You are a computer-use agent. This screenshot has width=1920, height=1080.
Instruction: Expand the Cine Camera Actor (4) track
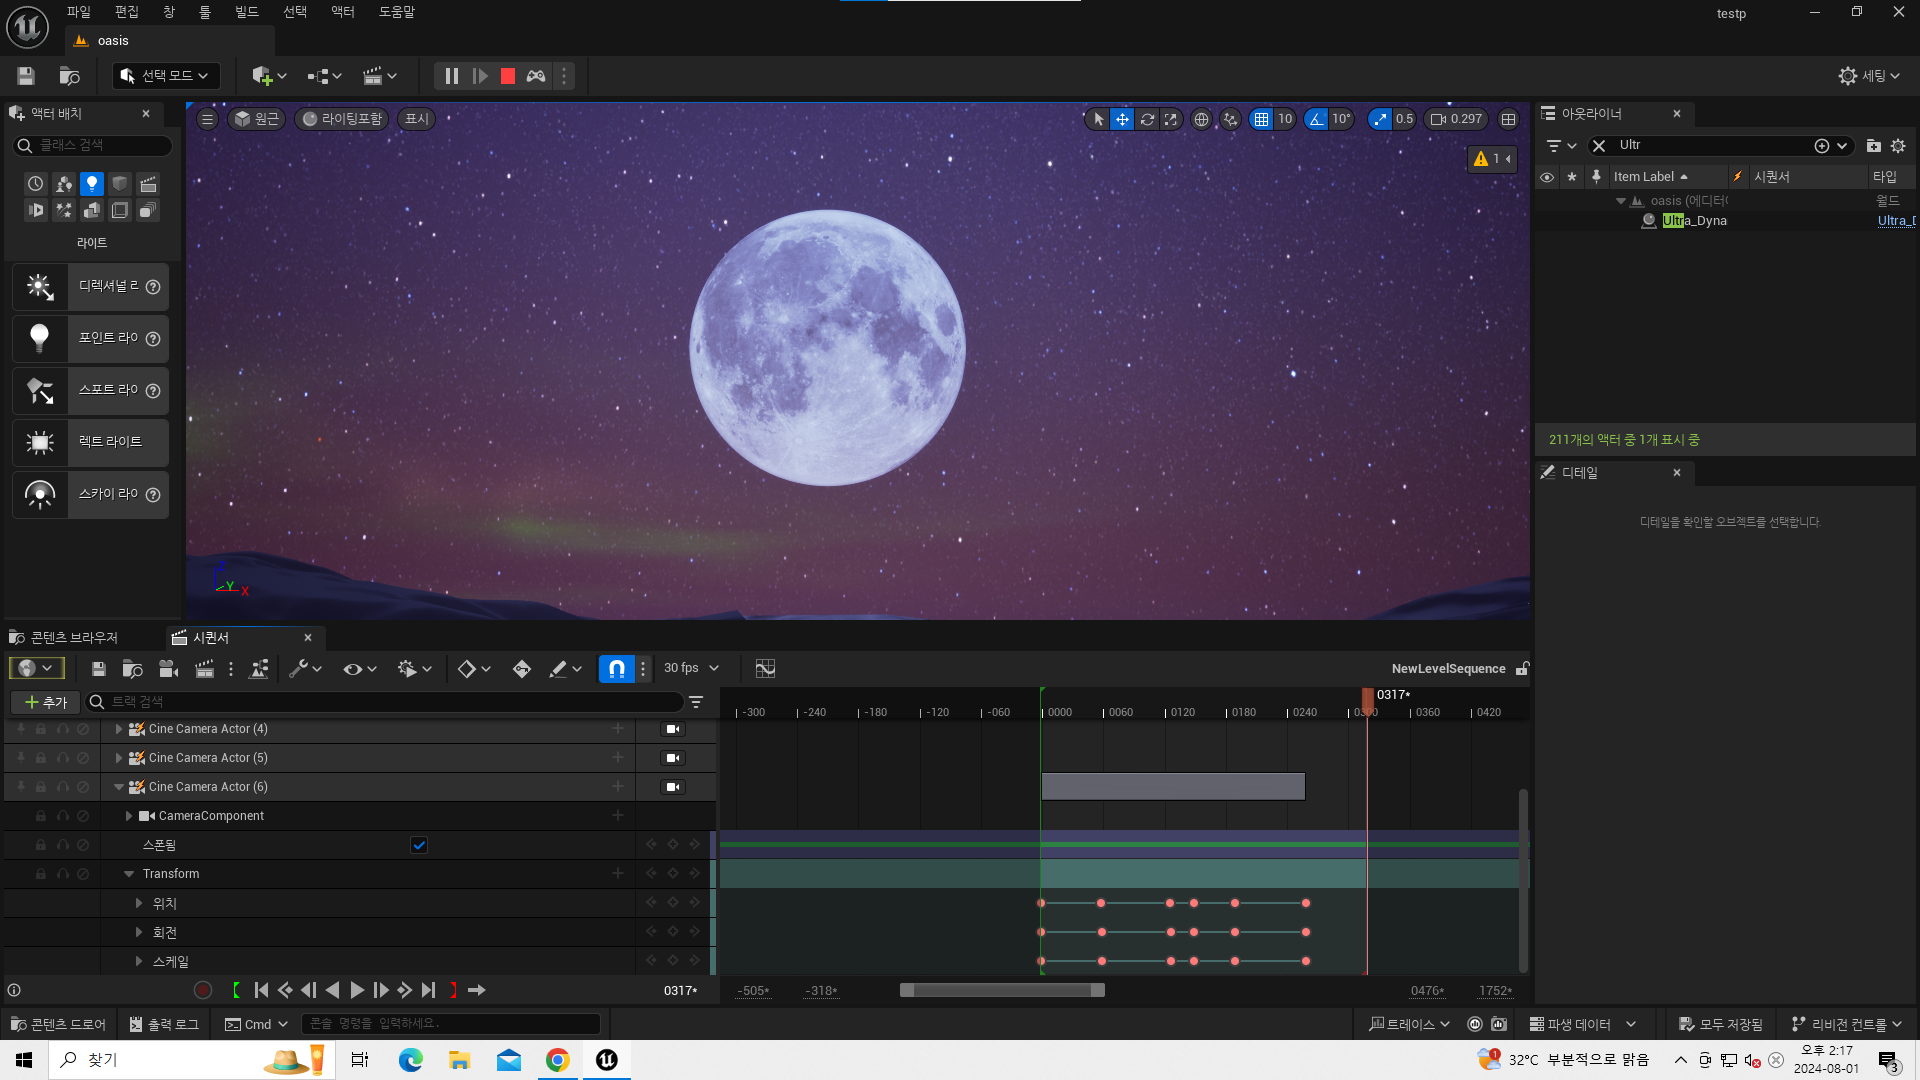pos(119,729)
